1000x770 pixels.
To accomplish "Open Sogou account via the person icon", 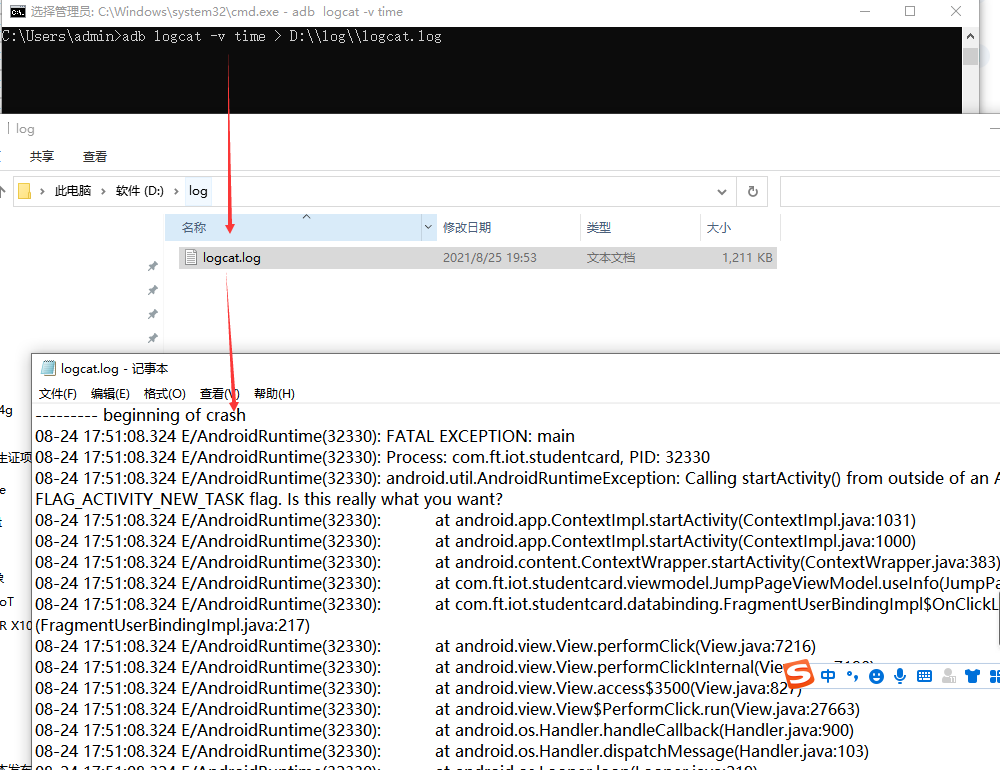I will click(948, 675).
